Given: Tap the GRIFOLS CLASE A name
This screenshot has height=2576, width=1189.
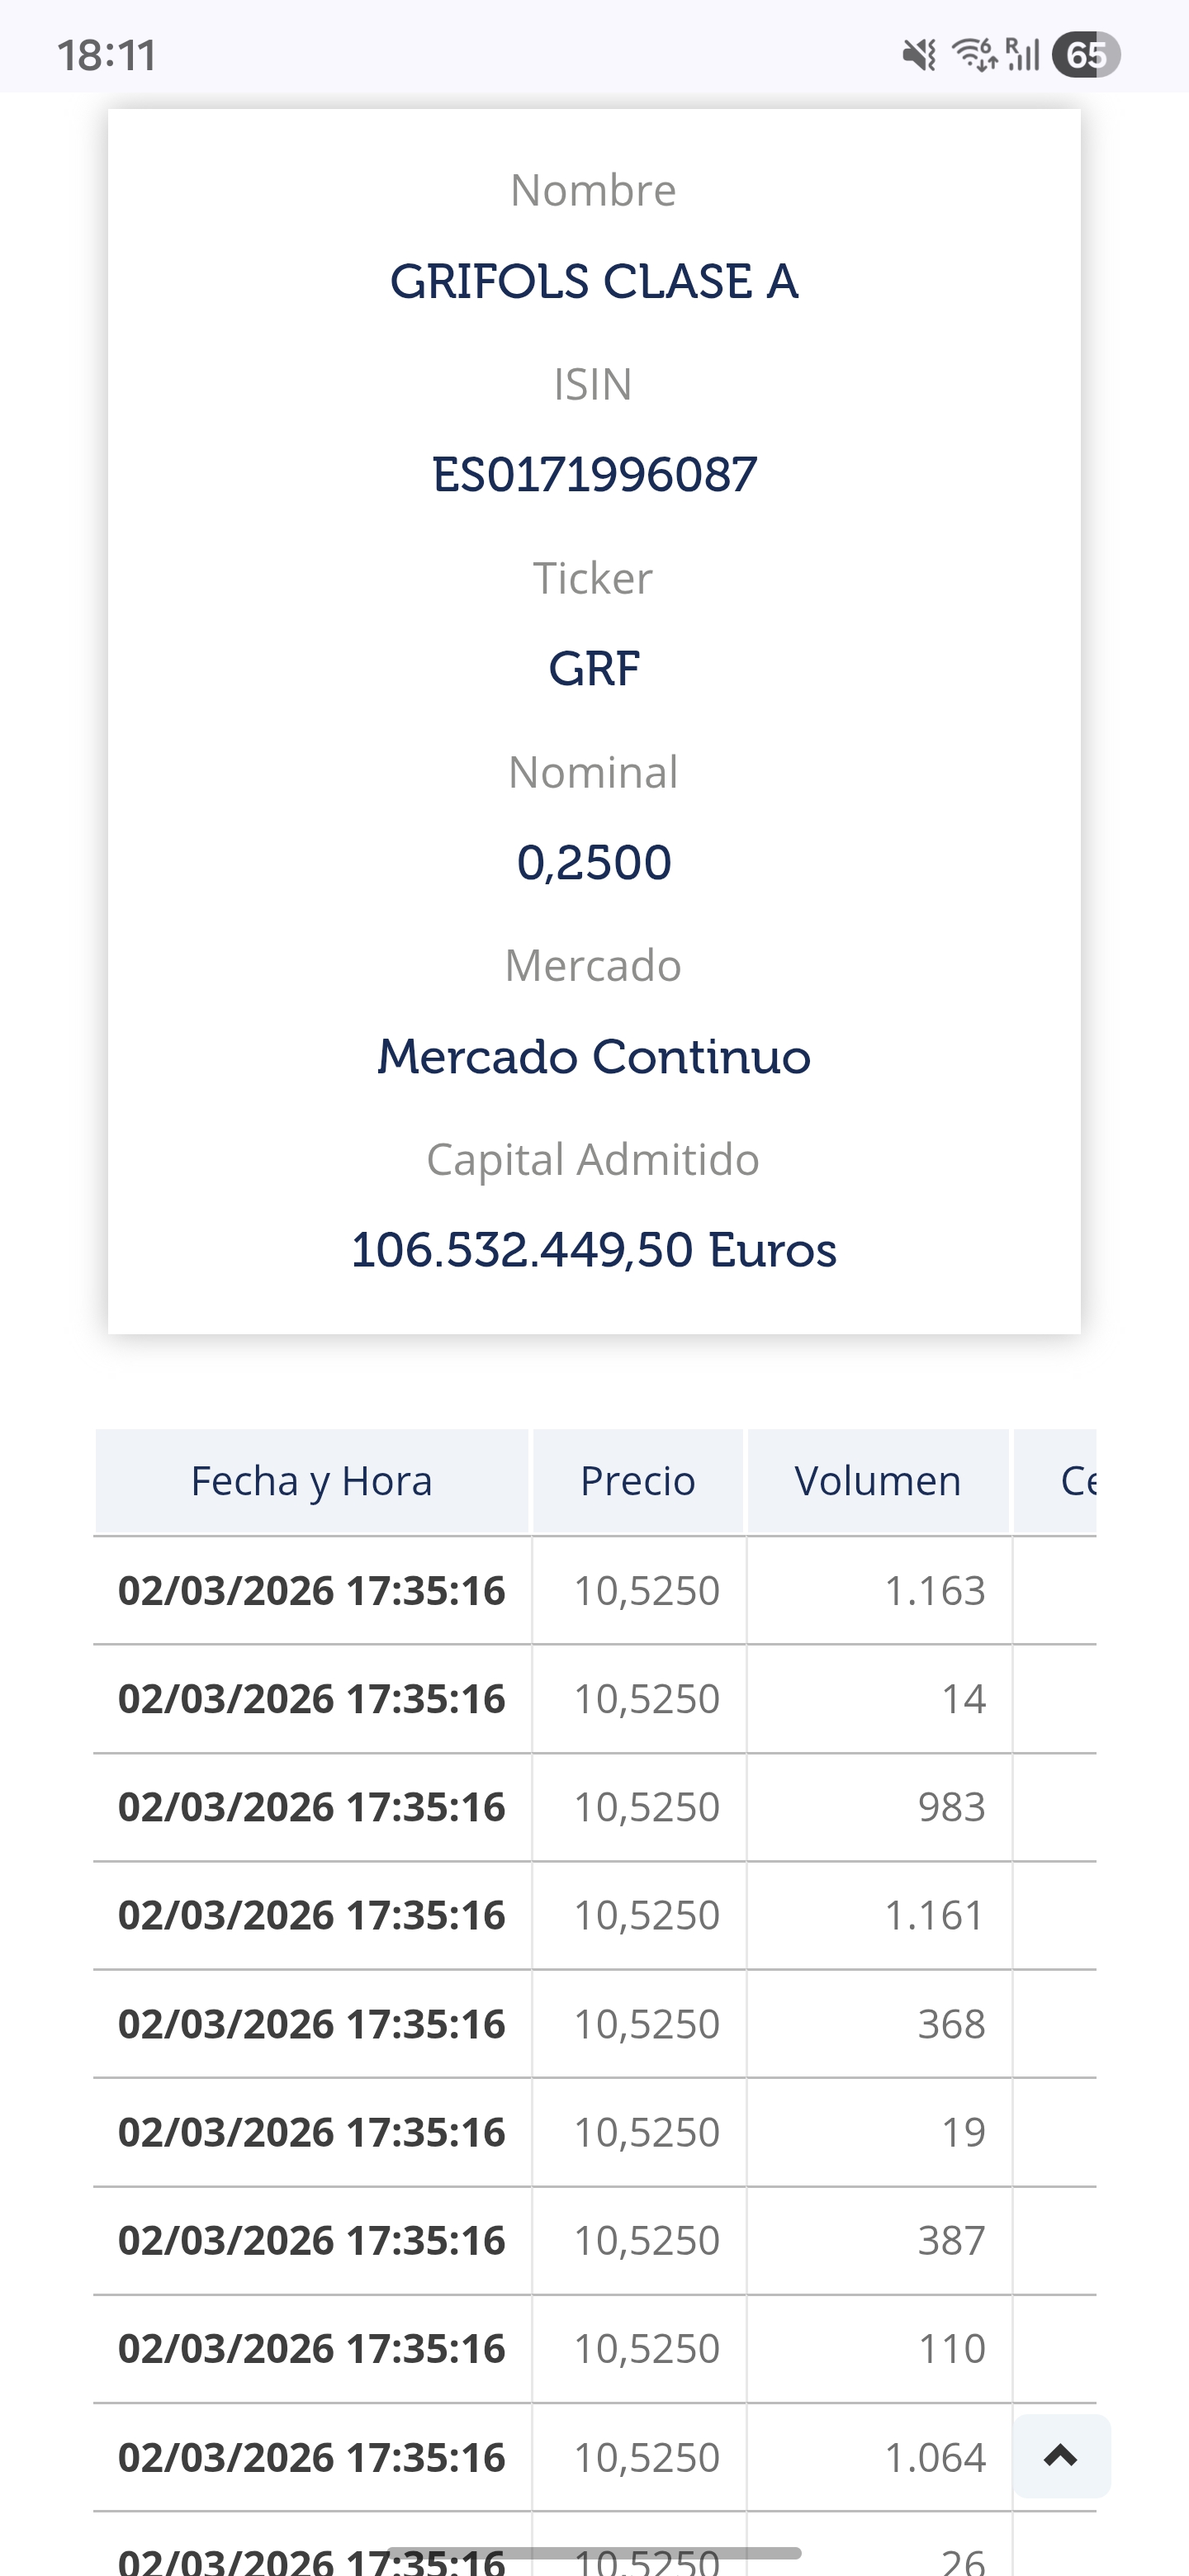Looking at the screenshot, I should 594,281.
